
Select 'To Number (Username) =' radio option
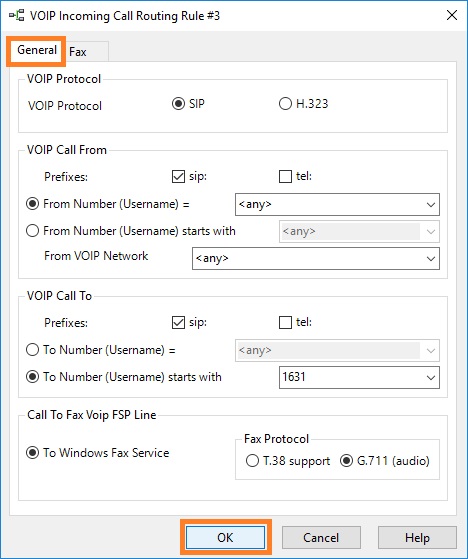click(32, 350)
